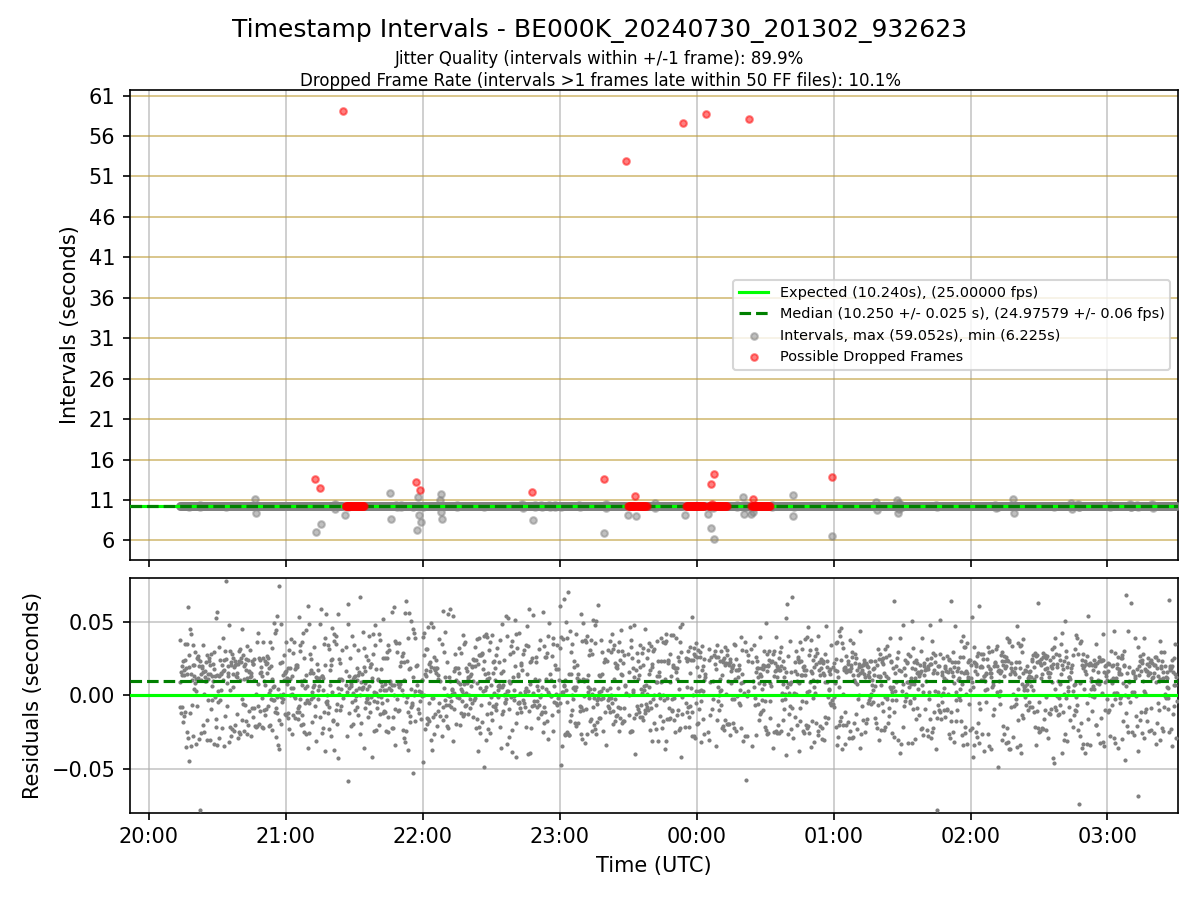Screen dimensions: 1200x900
Task: Click the plot title 'Timestamp Intervals - BE000K_20240730_201302_932623'
Action: (x=599, y=29)
